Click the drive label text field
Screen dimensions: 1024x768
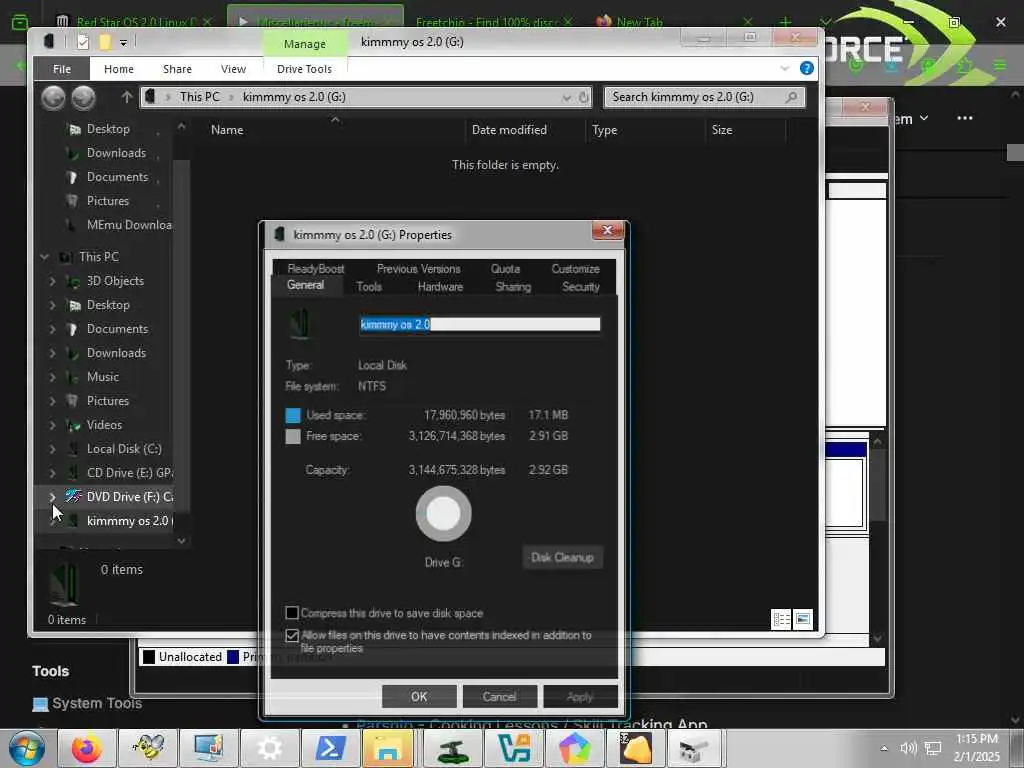coord(479,324)
